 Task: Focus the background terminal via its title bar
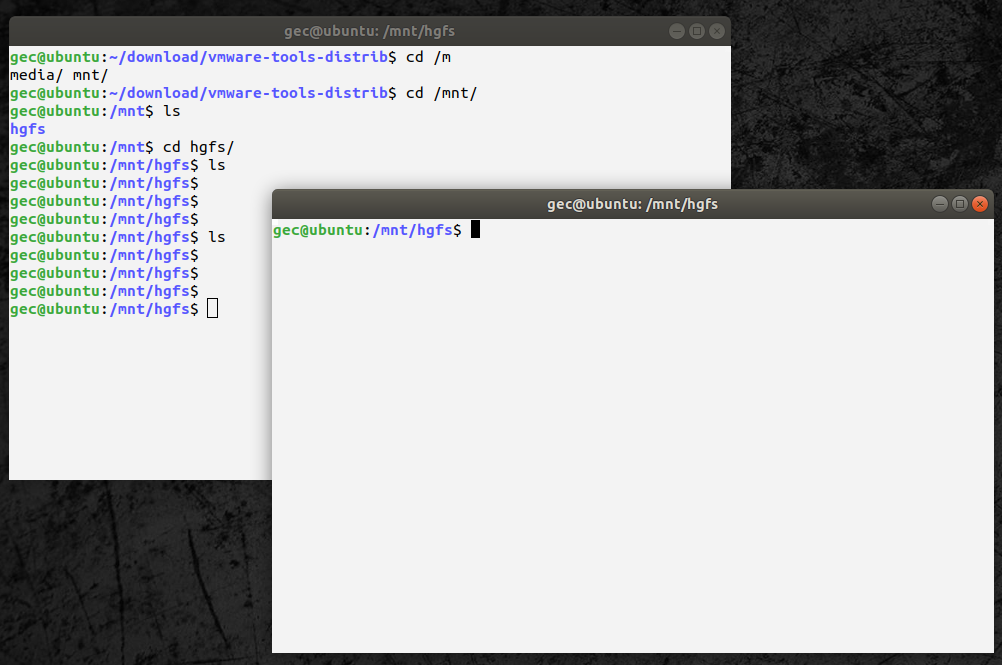click(x=369, y=31)
